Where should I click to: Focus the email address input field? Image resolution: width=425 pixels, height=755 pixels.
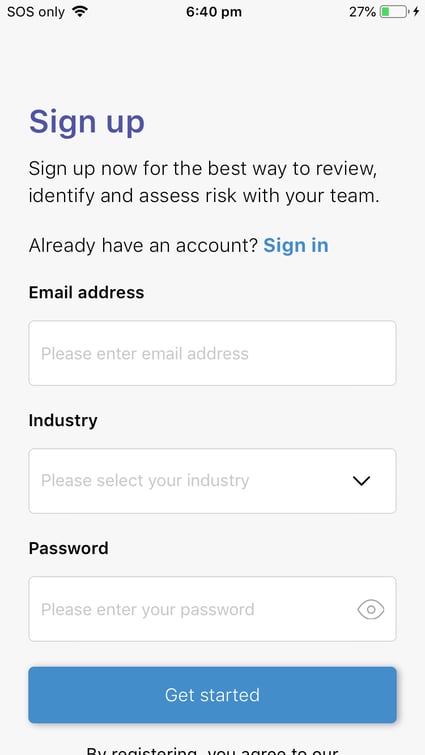212,353
